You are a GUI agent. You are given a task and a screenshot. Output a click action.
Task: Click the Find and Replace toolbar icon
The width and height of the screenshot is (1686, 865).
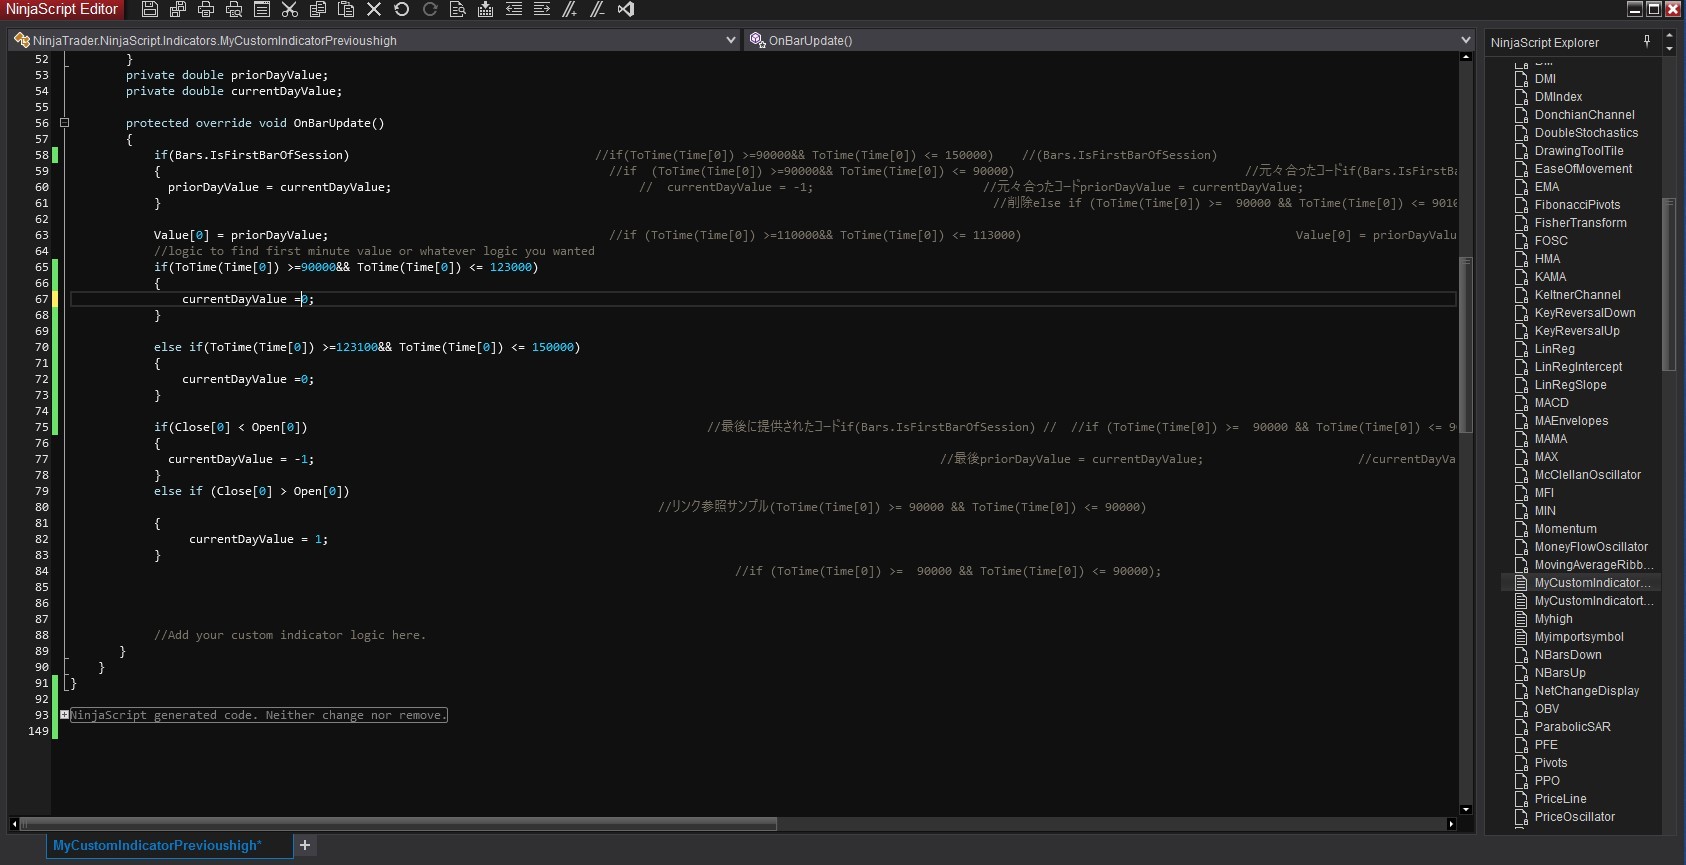tap(458, 9)
